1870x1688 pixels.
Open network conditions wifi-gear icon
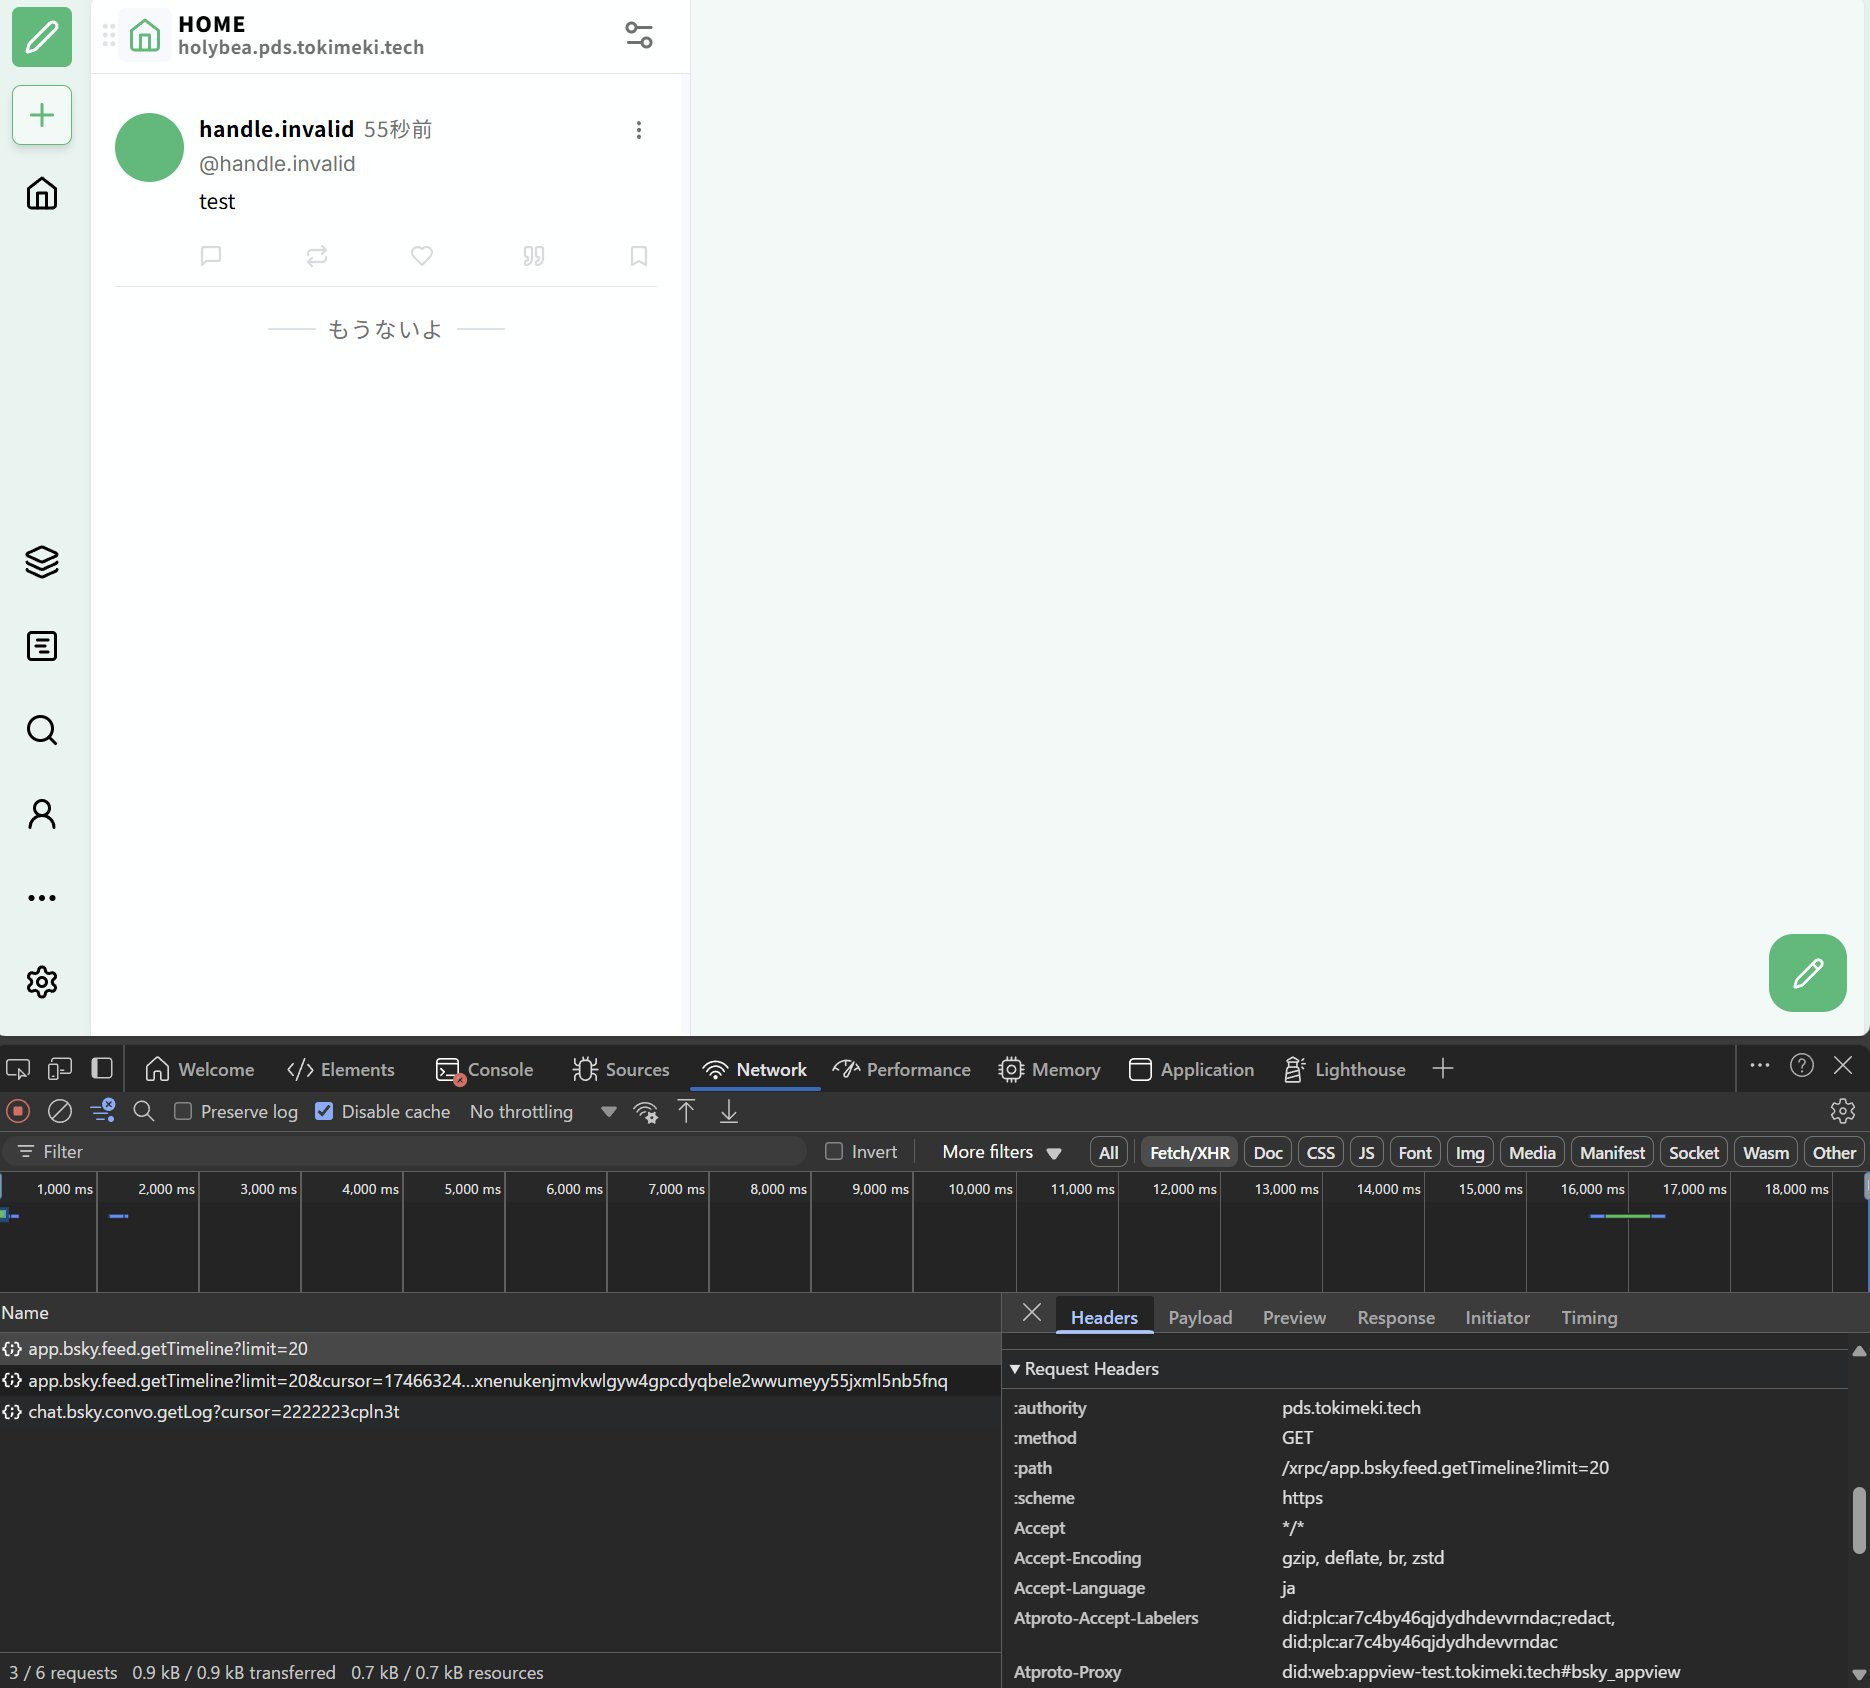click(646, 1112)
